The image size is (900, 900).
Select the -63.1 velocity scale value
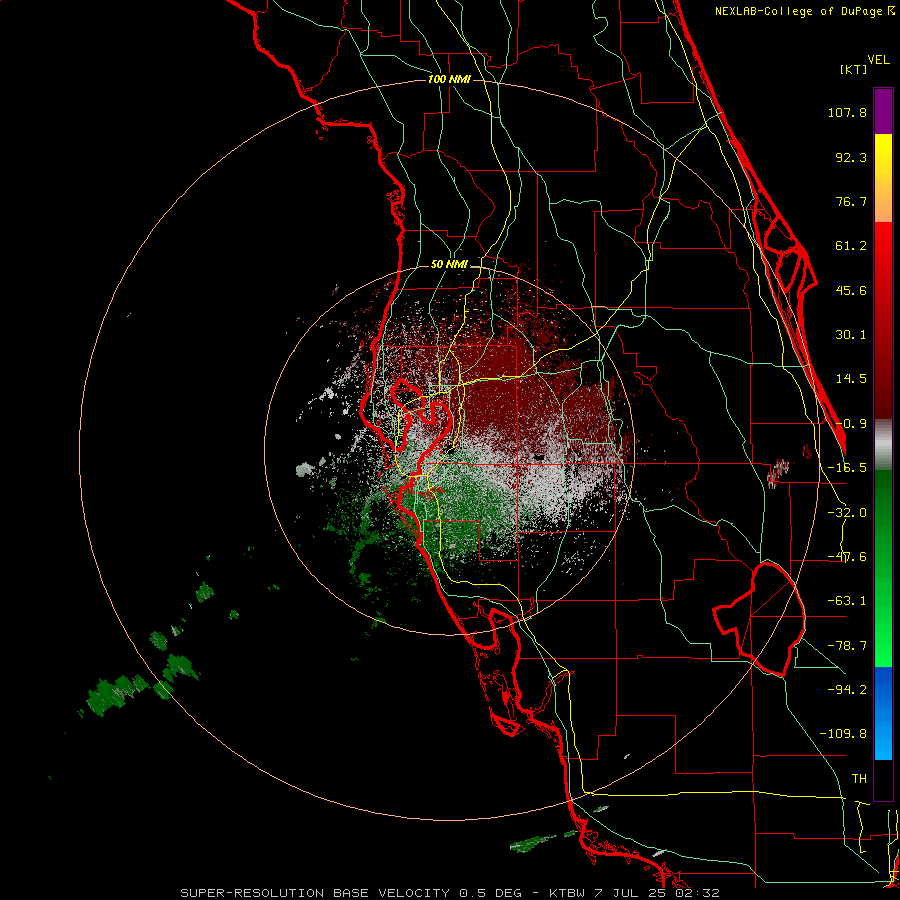click(x=847, y=601)
